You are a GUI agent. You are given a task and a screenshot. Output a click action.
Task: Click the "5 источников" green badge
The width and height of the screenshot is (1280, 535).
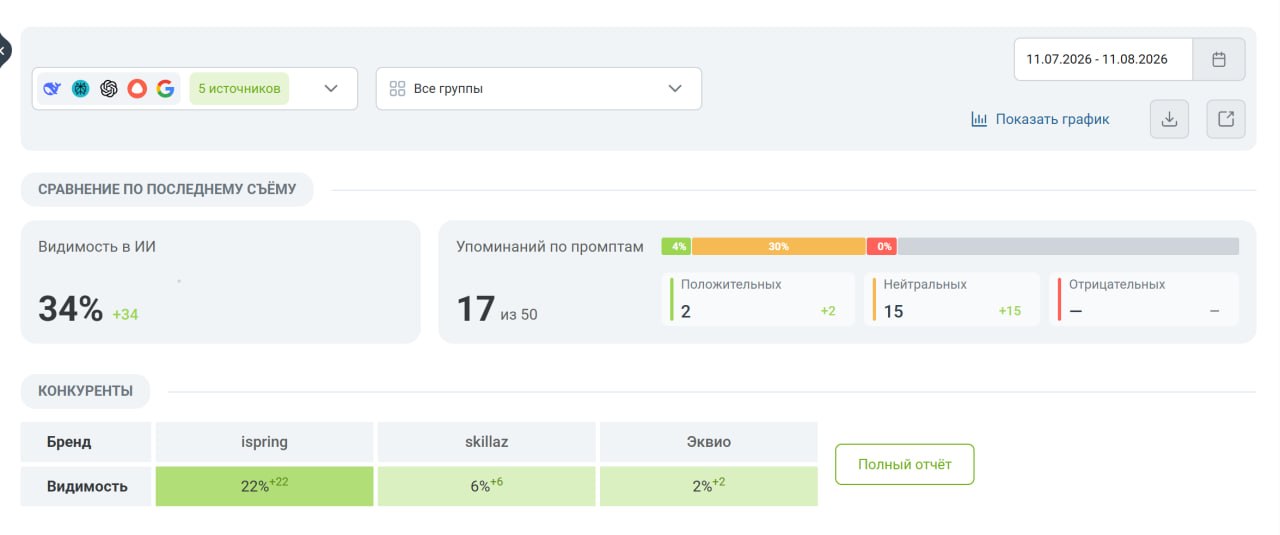(239, 88)
